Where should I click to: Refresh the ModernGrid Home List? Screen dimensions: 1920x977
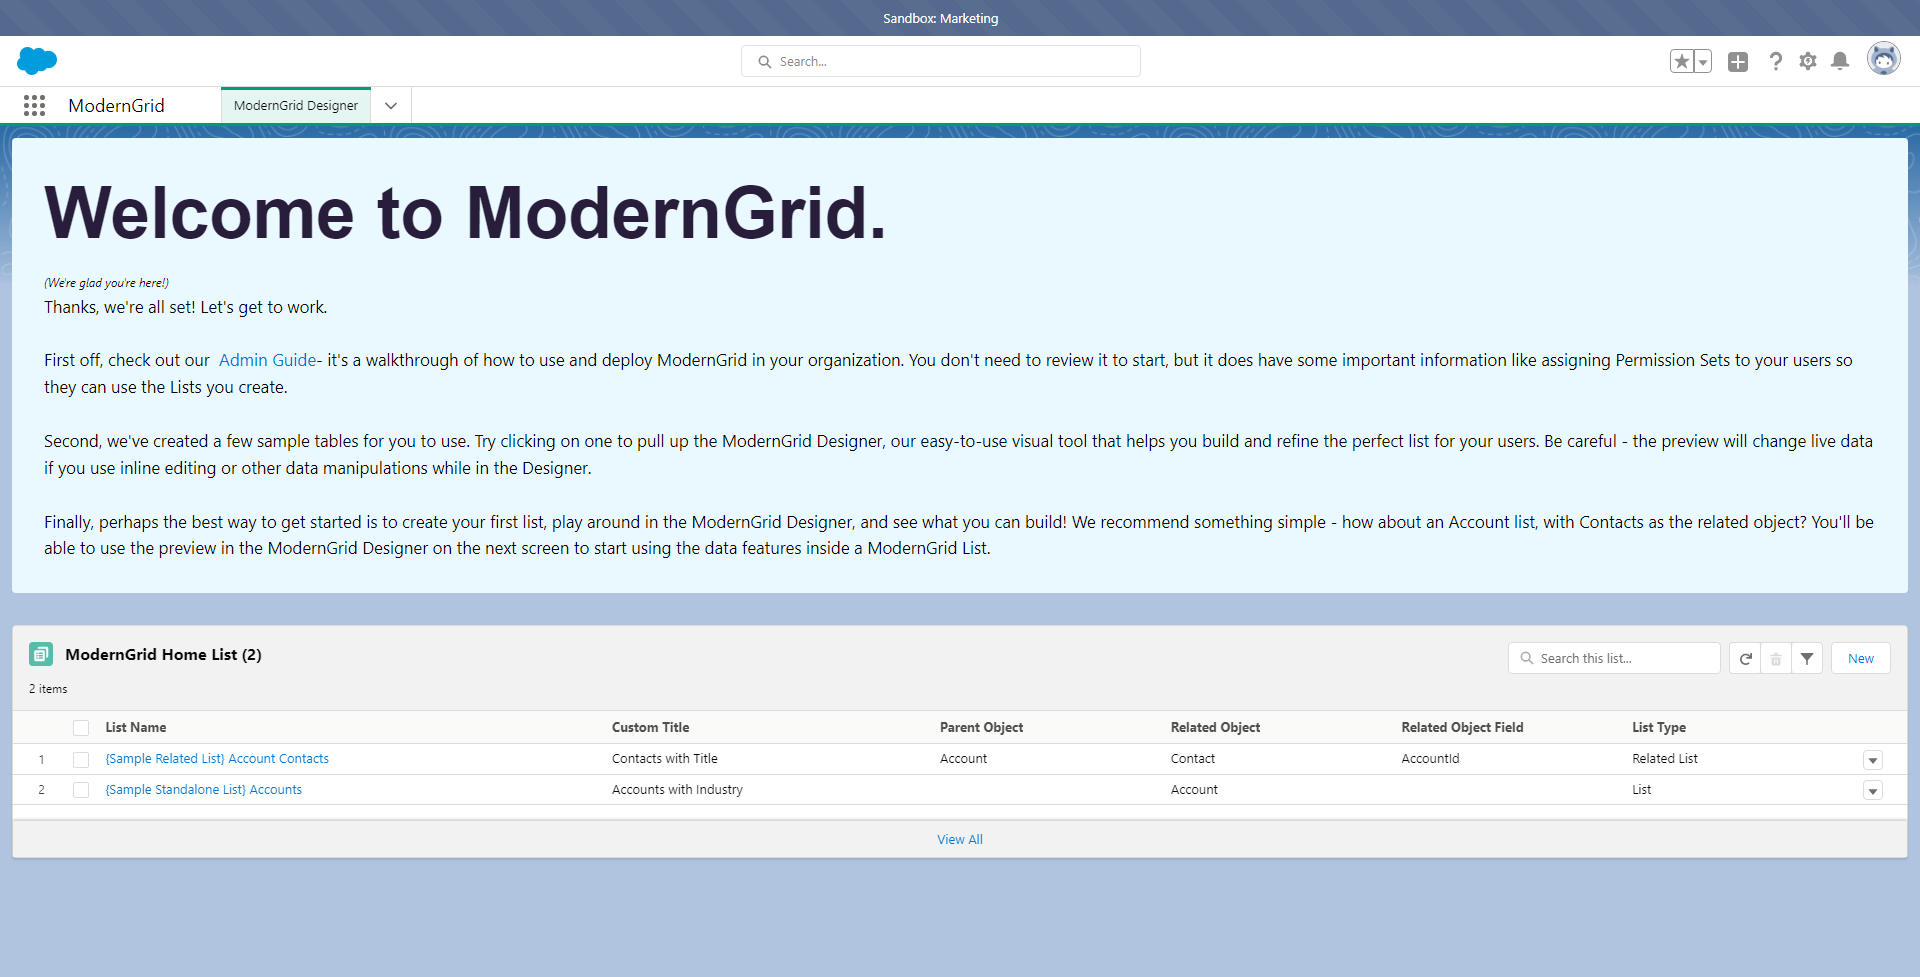[1745, 658]
